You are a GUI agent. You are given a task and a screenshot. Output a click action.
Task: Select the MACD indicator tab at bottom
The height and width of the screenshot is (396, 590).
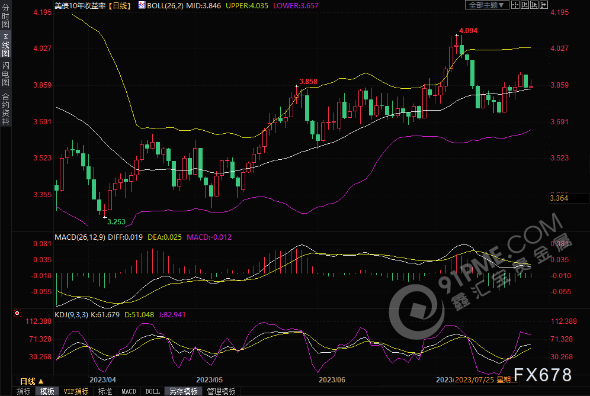[128, 391]
